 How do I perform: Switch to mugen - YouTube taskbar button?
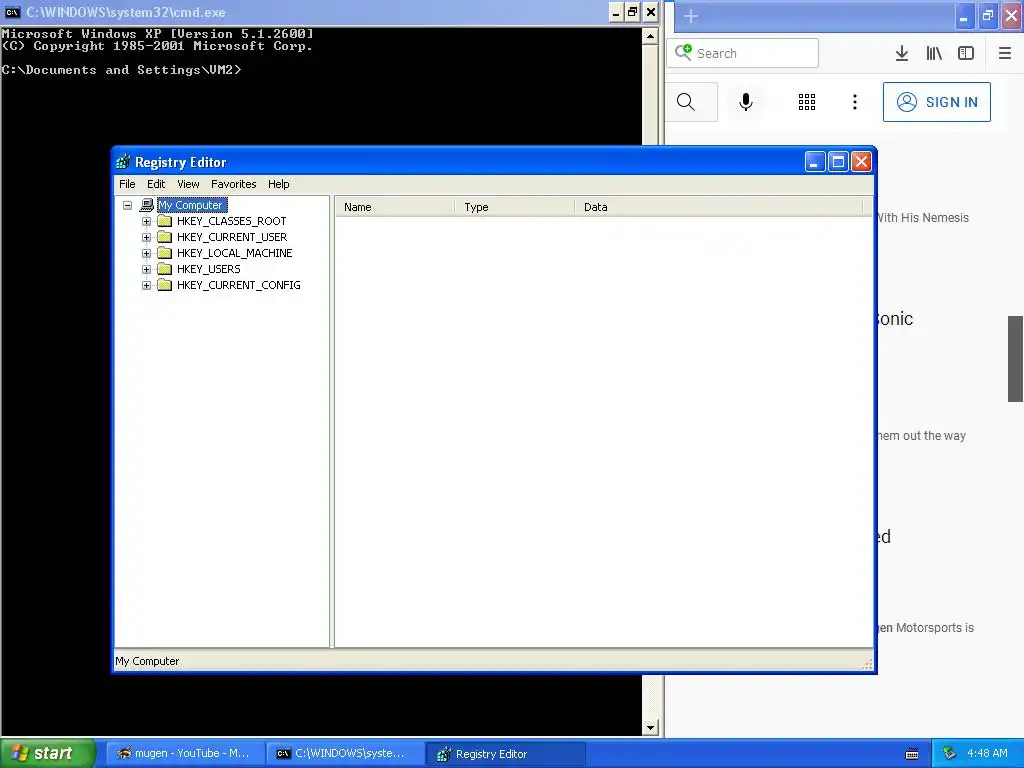[x=185, y=754]
